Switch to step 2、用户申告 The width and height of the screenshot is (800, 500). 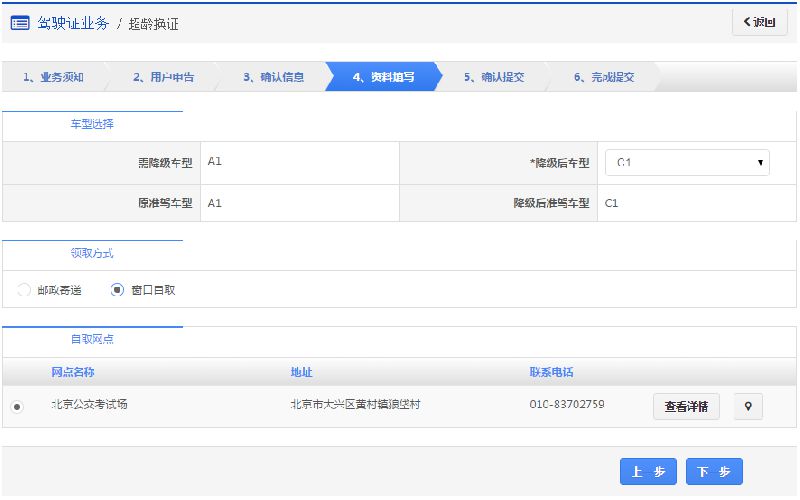point(163,77)
